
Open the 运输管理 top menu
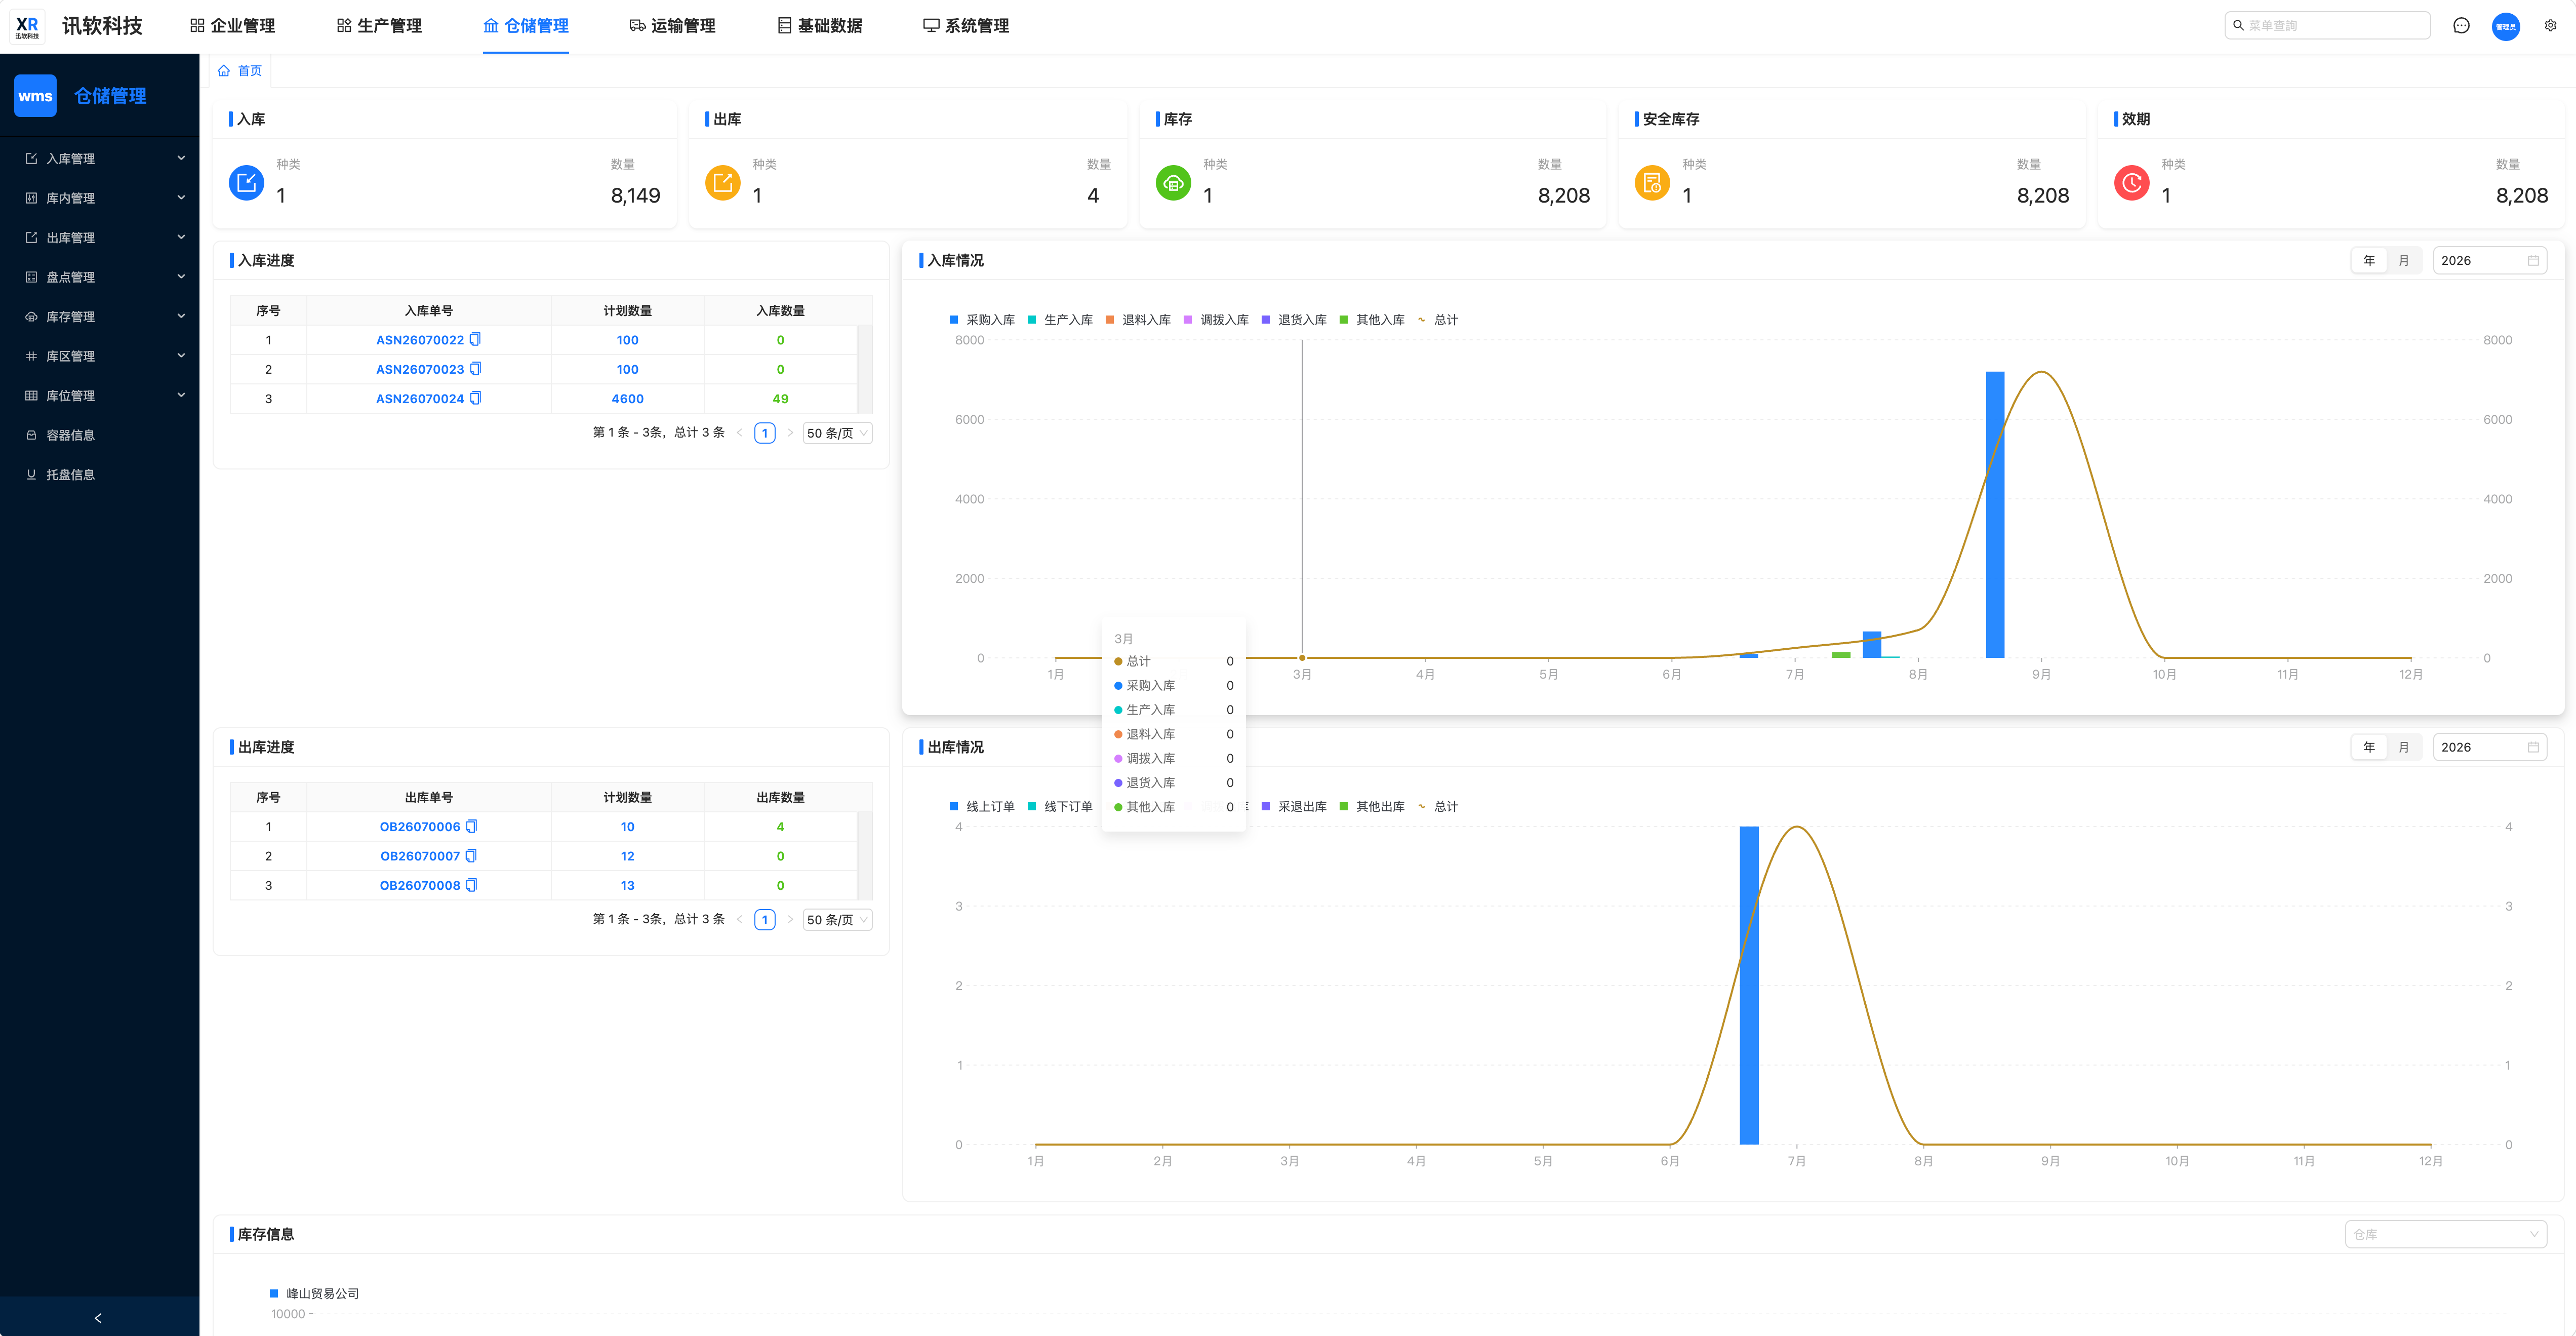coord(672,26)
